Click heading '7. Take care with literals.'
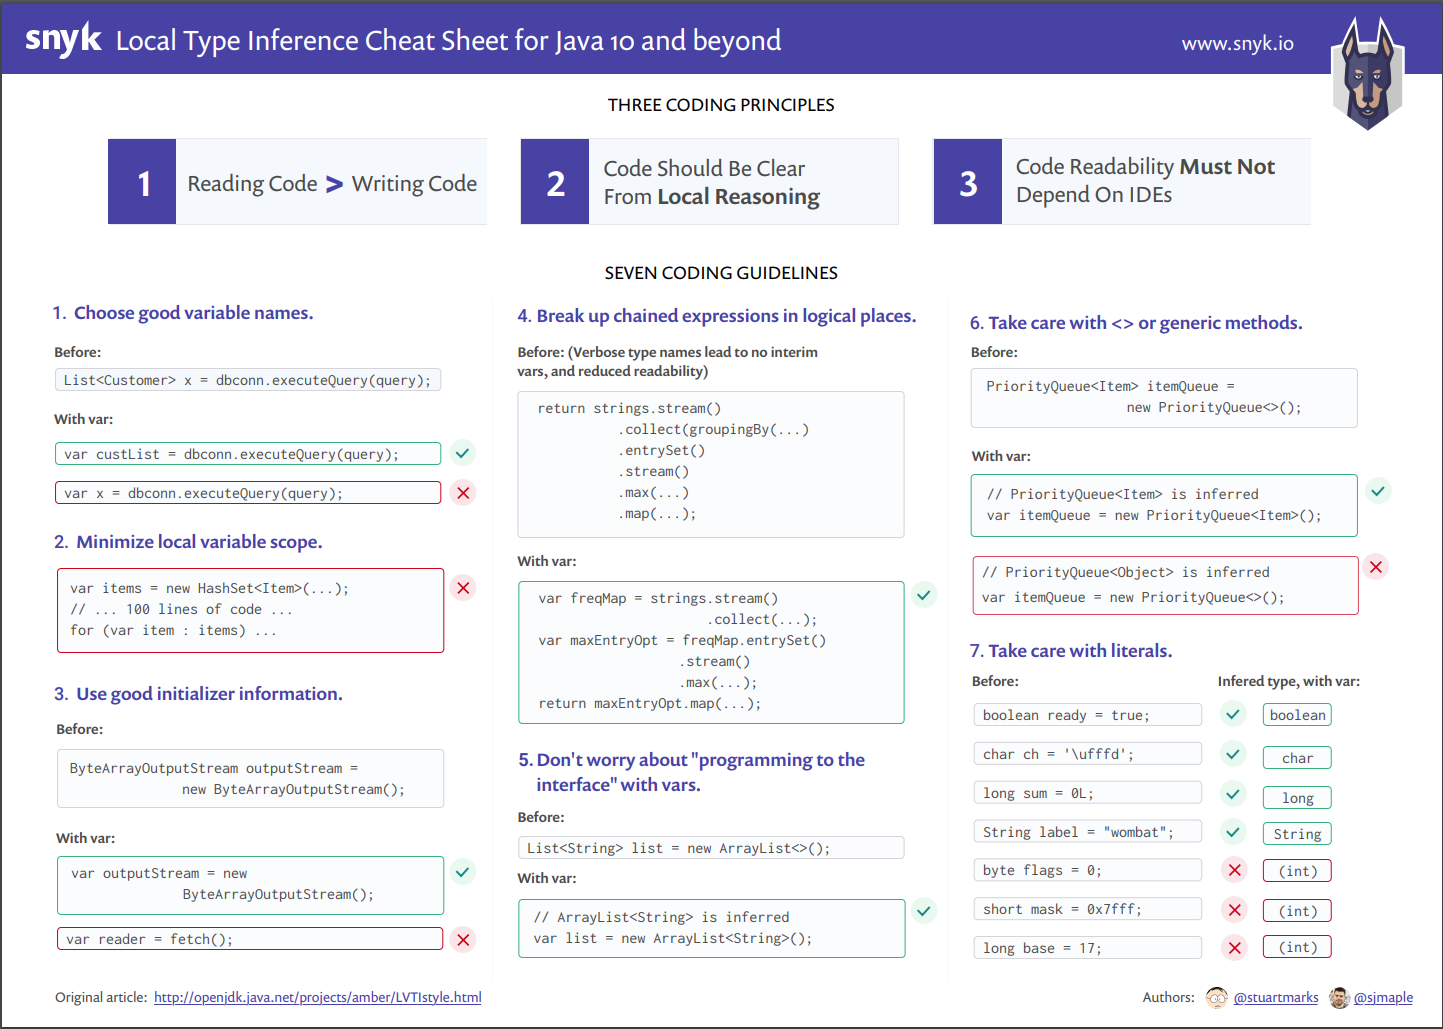This screenshot has width=1443, height=1029. coord(1070,651)
